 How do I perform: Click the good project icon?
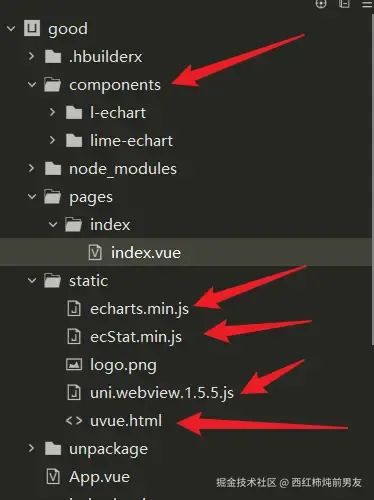(32, 28)
